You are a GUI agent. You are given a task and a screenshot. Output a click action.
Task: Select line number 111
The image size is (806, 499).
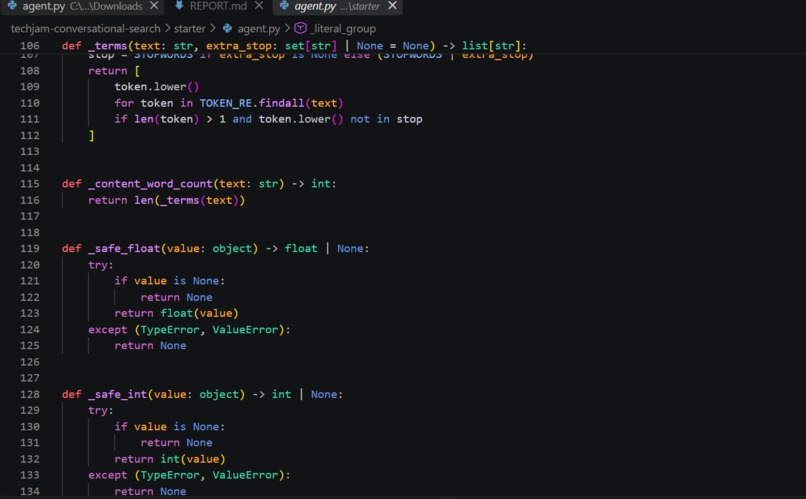(x=30, y=119)
